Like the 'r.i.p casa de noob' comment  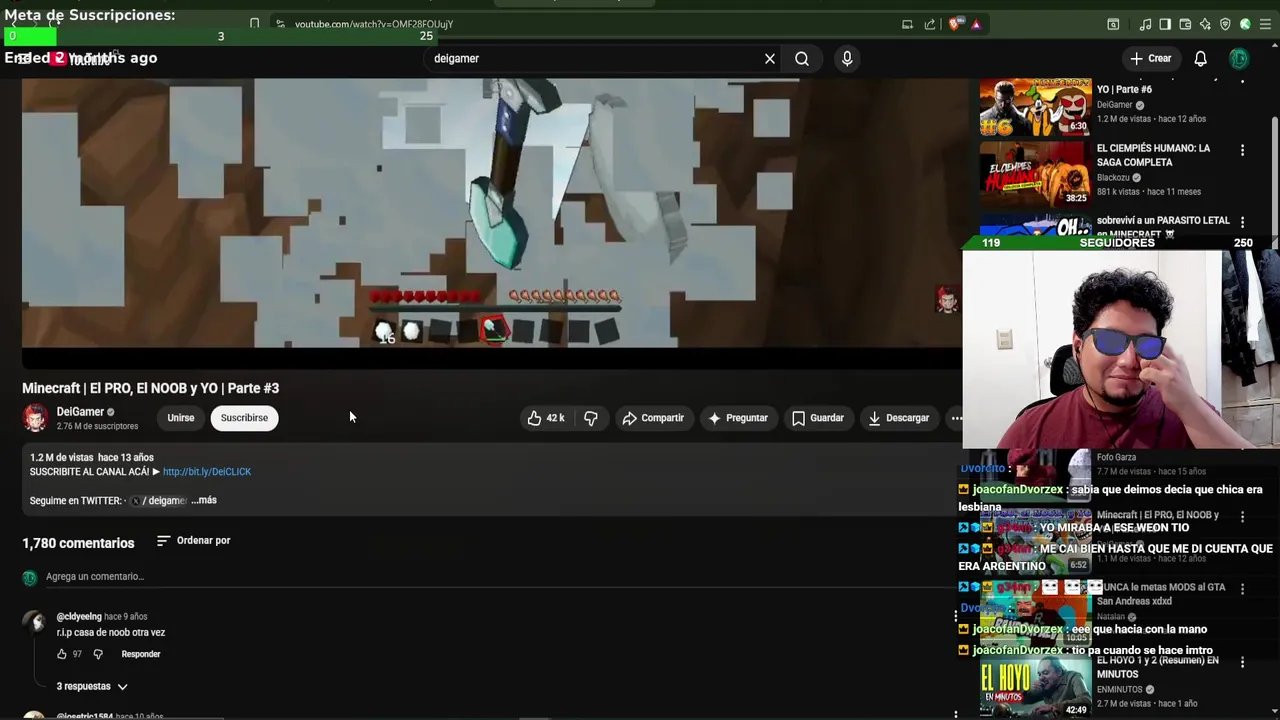click(x=62, y=654)
